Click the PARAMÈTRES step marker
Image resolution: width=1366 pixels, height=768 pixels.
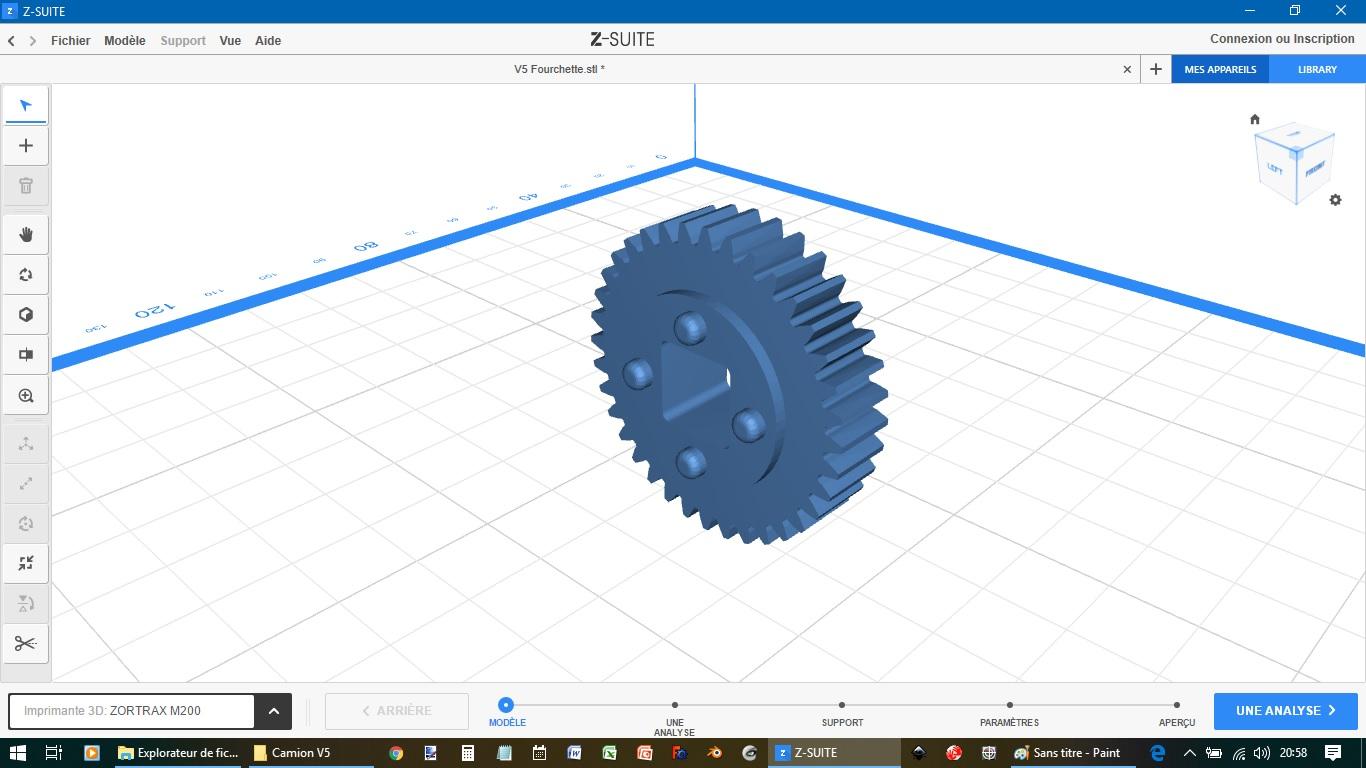pos(1009,705)
